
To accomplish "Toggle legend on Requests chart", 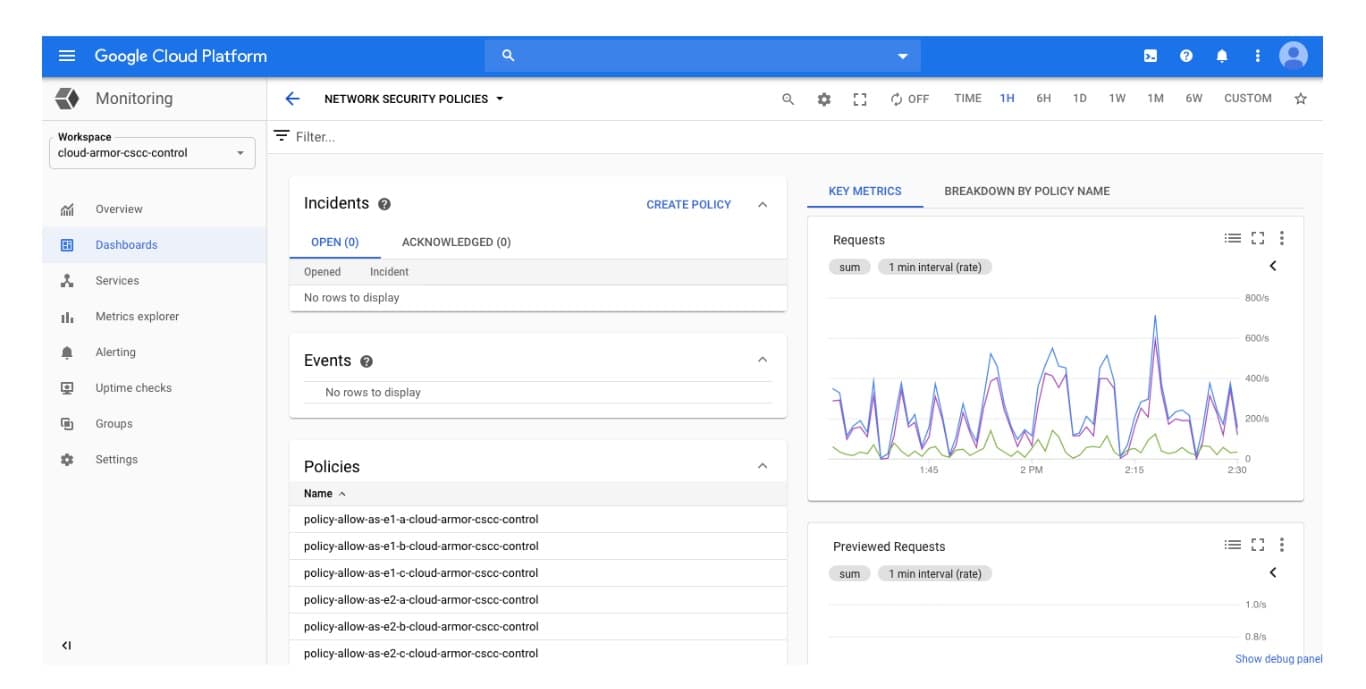I will (x=1233, y=238).
